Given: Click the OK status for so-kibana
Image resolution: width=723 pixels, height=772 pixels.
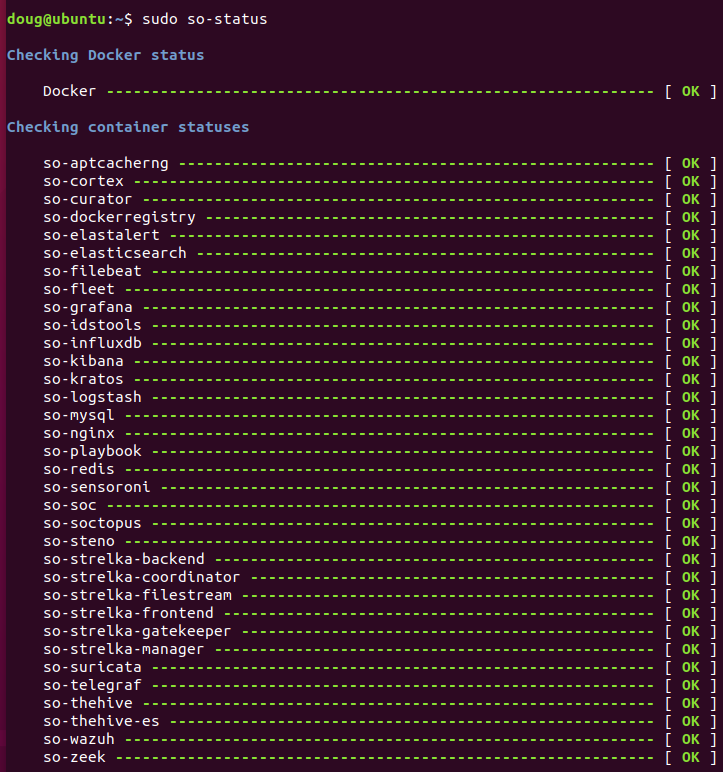Looking at the screenshot, I should pos(690,361).
